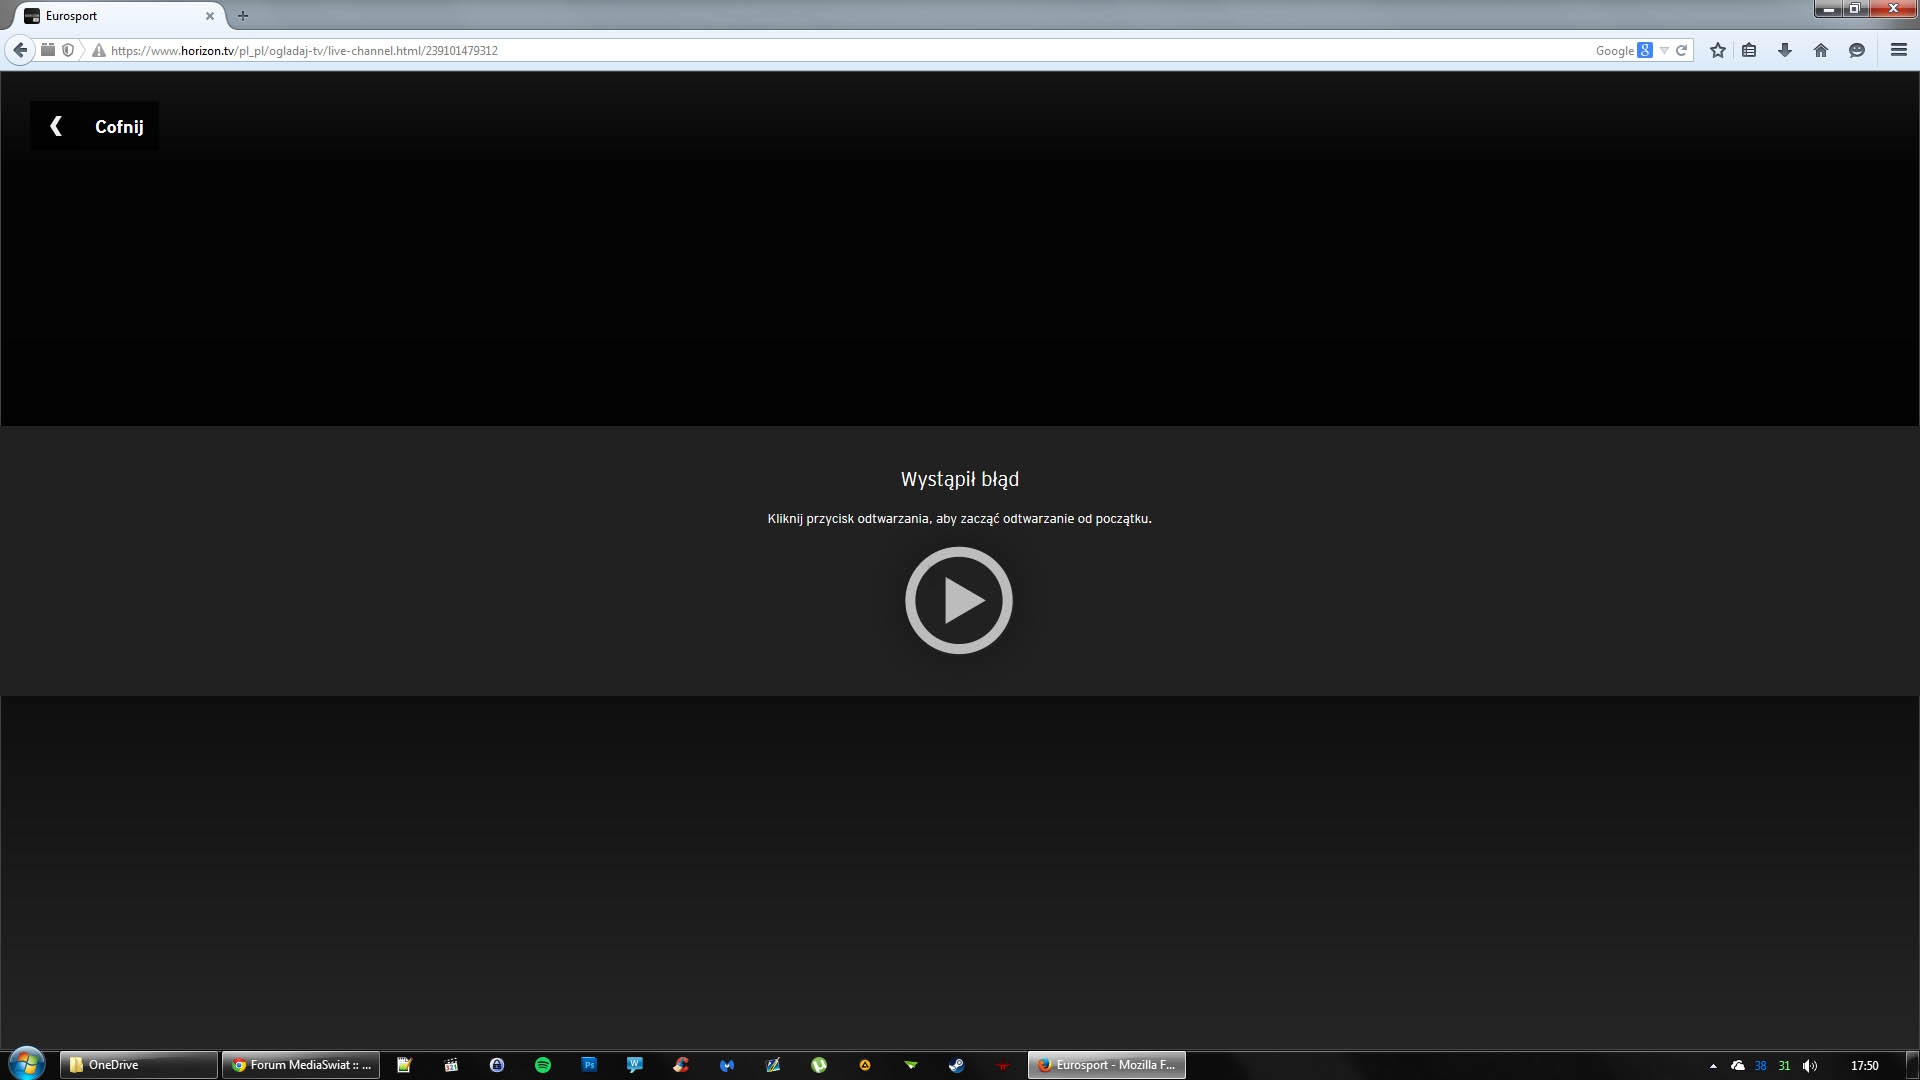Click the site security warning triangle icon

(98, 50)
